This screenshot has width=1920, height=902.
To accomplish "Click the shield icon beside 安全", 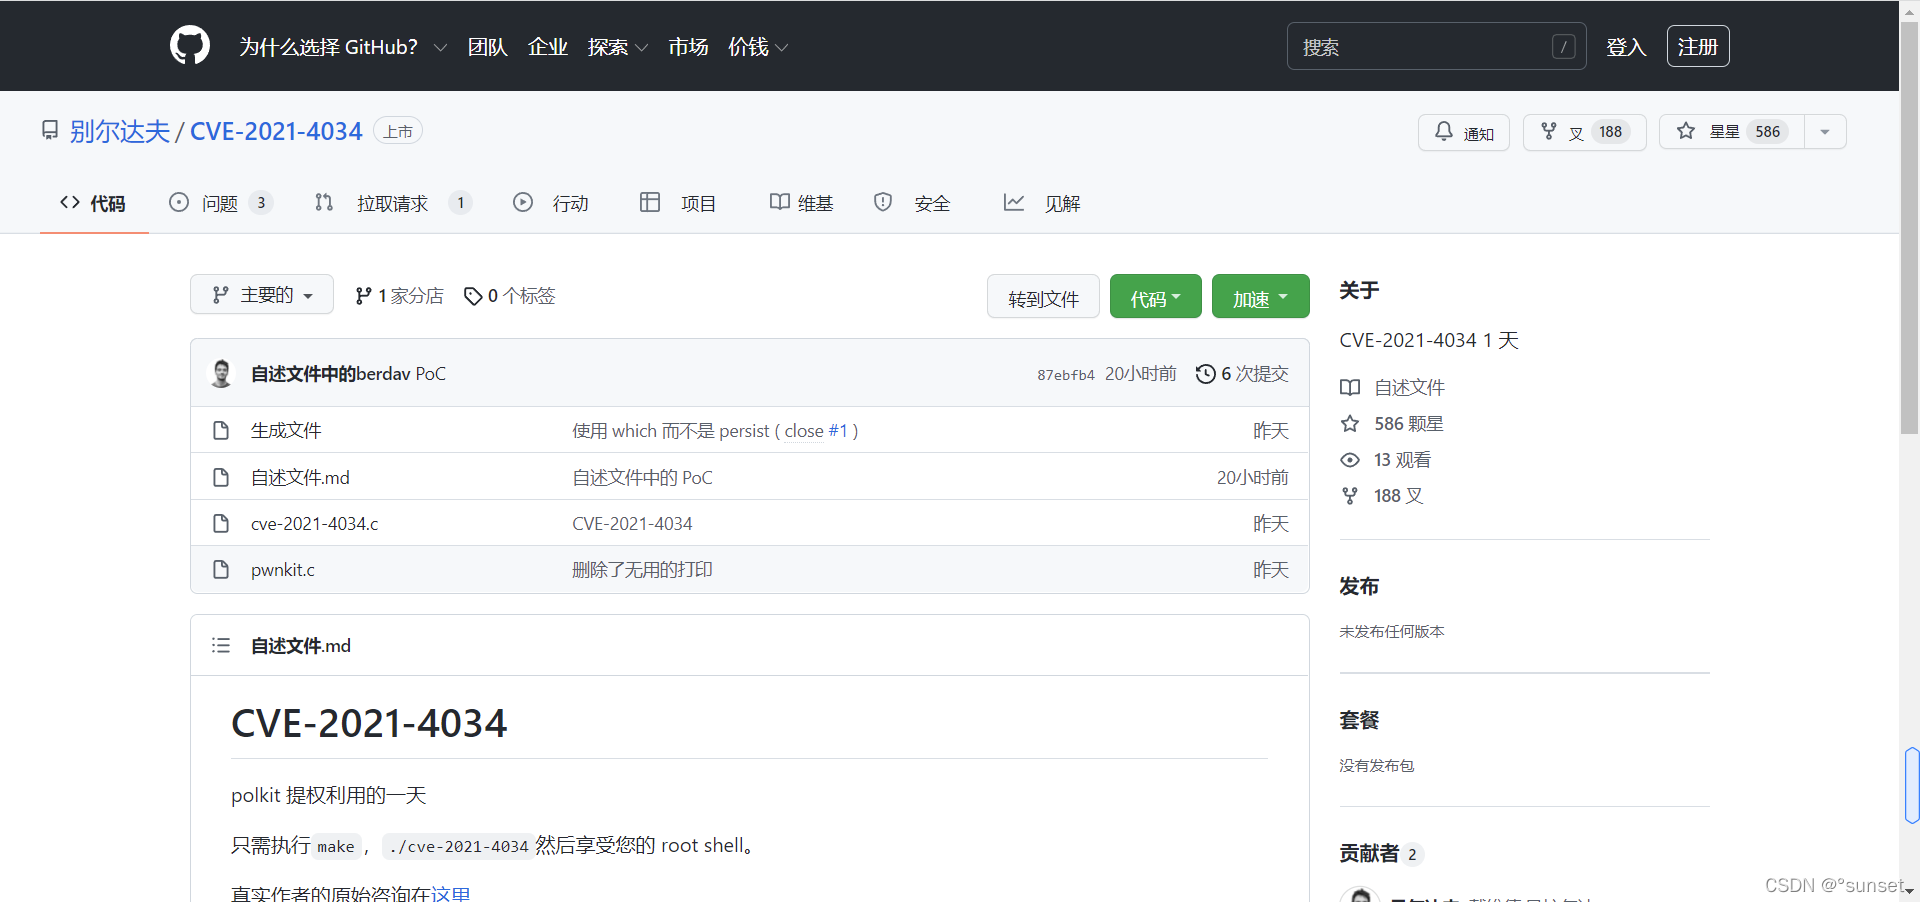I will coord(883,203).
